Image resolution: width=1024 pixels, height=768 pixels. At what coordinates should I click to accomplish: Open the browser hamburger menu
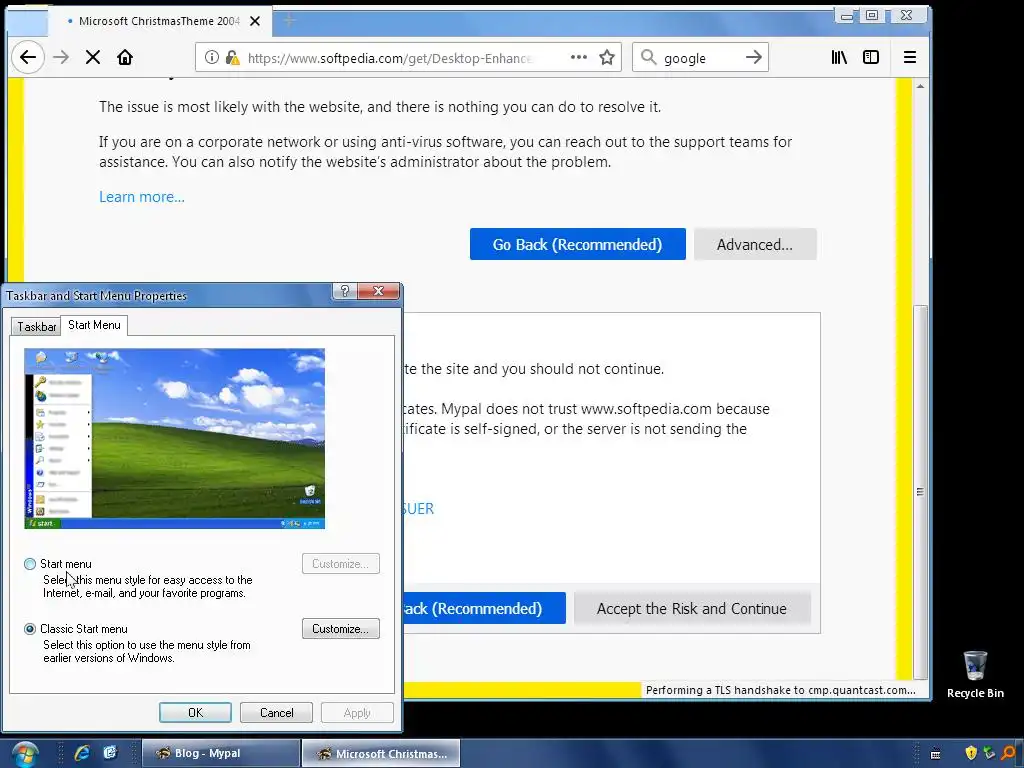[910, 57]
